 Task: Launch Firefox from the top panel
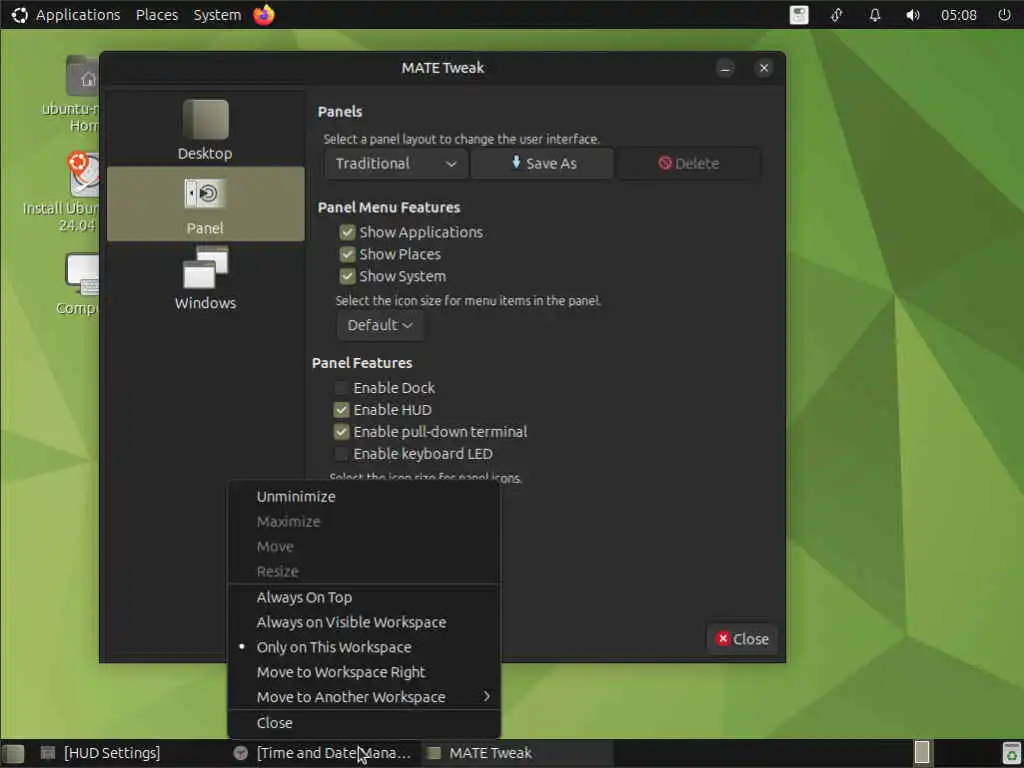pyautogui.click(x=264, y=14)
